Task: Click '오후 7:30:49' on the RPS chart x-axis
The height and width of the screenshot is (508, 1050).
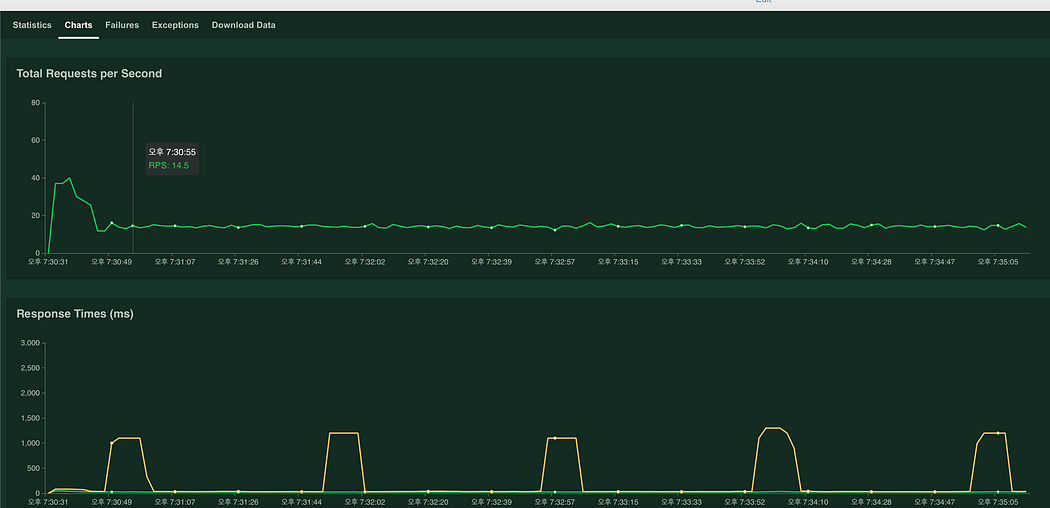Action: tap(112, 262)
